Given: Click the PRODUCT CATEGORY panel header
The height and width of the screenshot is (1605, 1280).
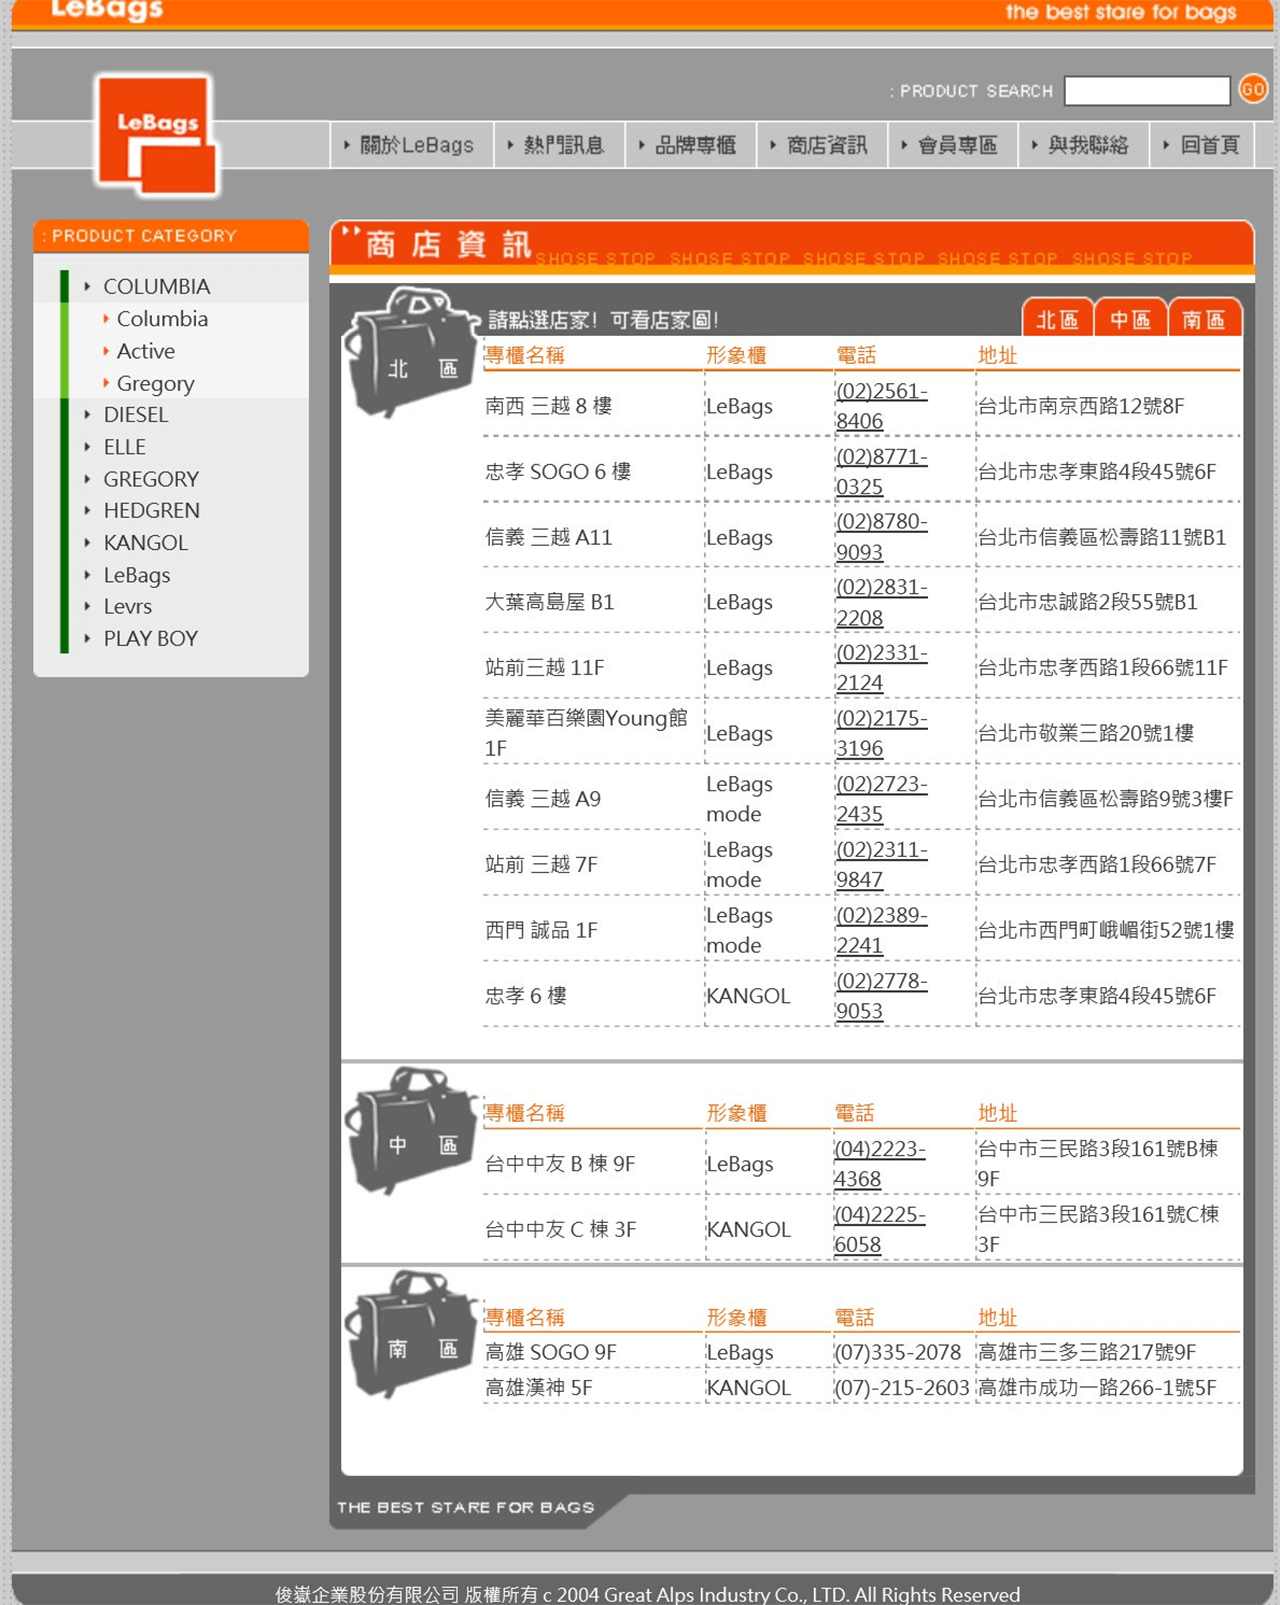Looking at the screenshot, I should click(171, 236).
